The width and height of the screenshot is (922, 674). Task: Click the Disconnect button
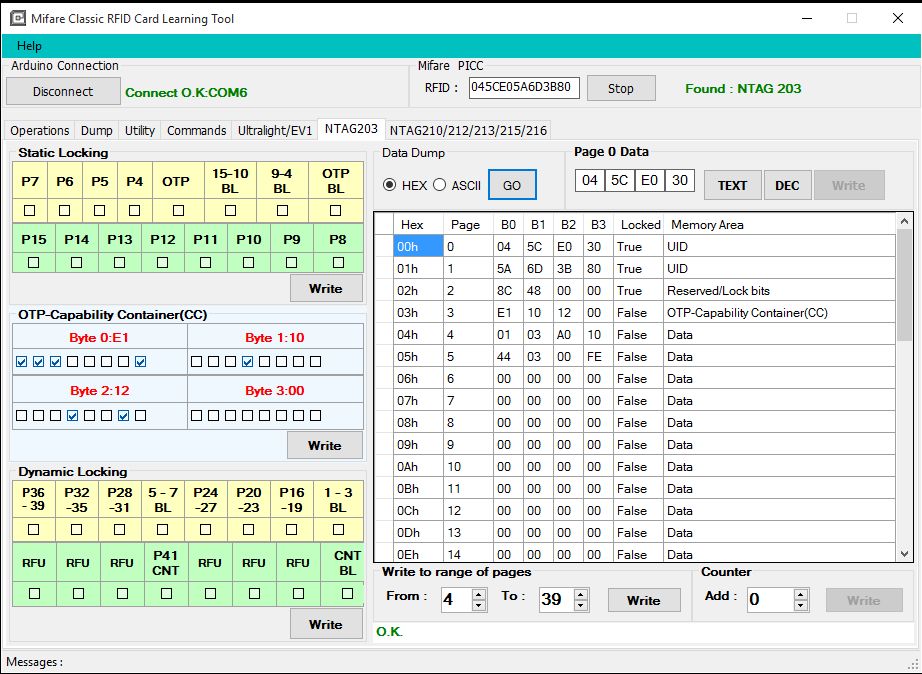tap(63, 92)
